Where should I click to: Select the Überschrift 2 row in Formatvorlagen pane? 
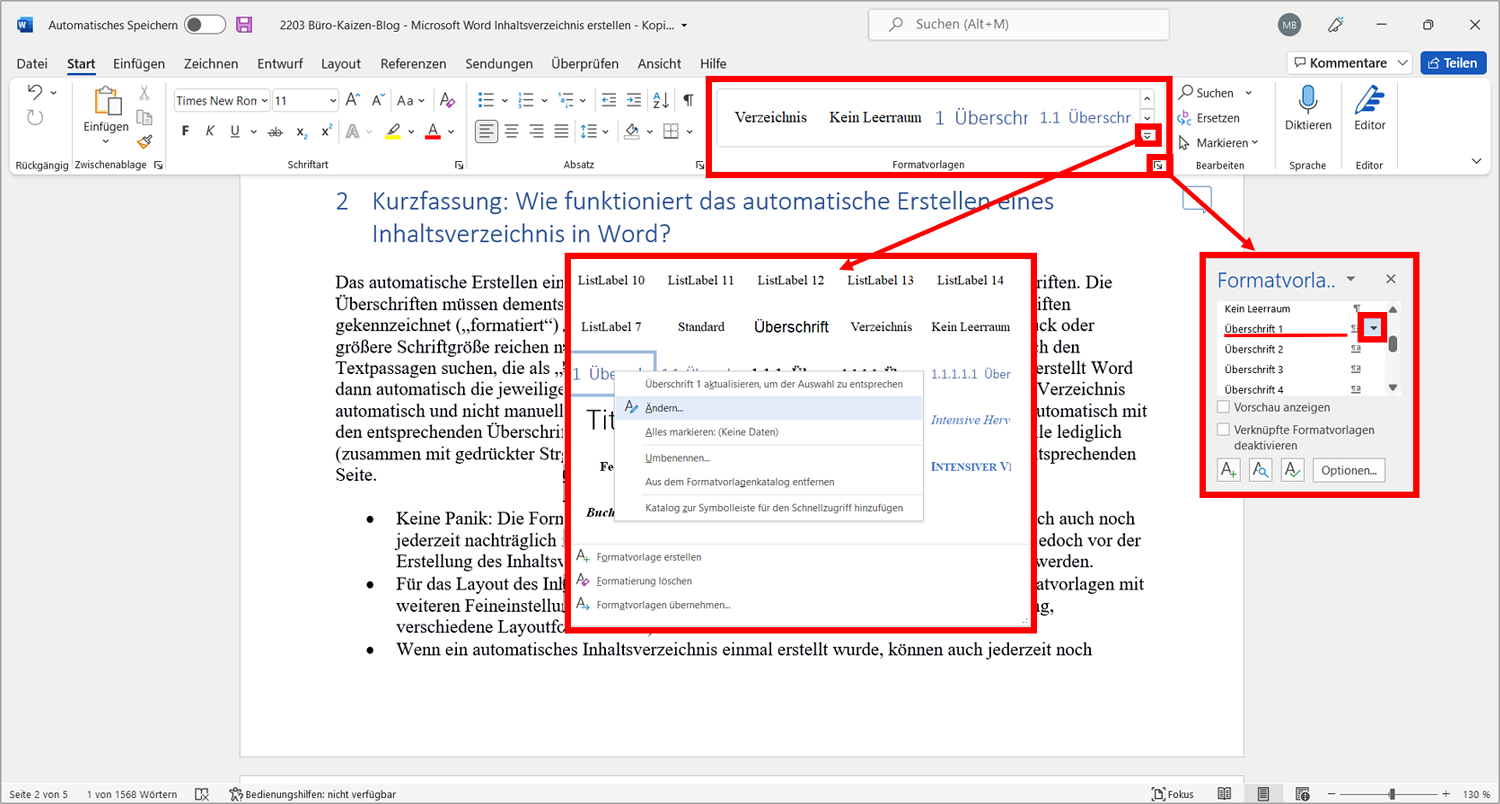[x=1294, y=349]
